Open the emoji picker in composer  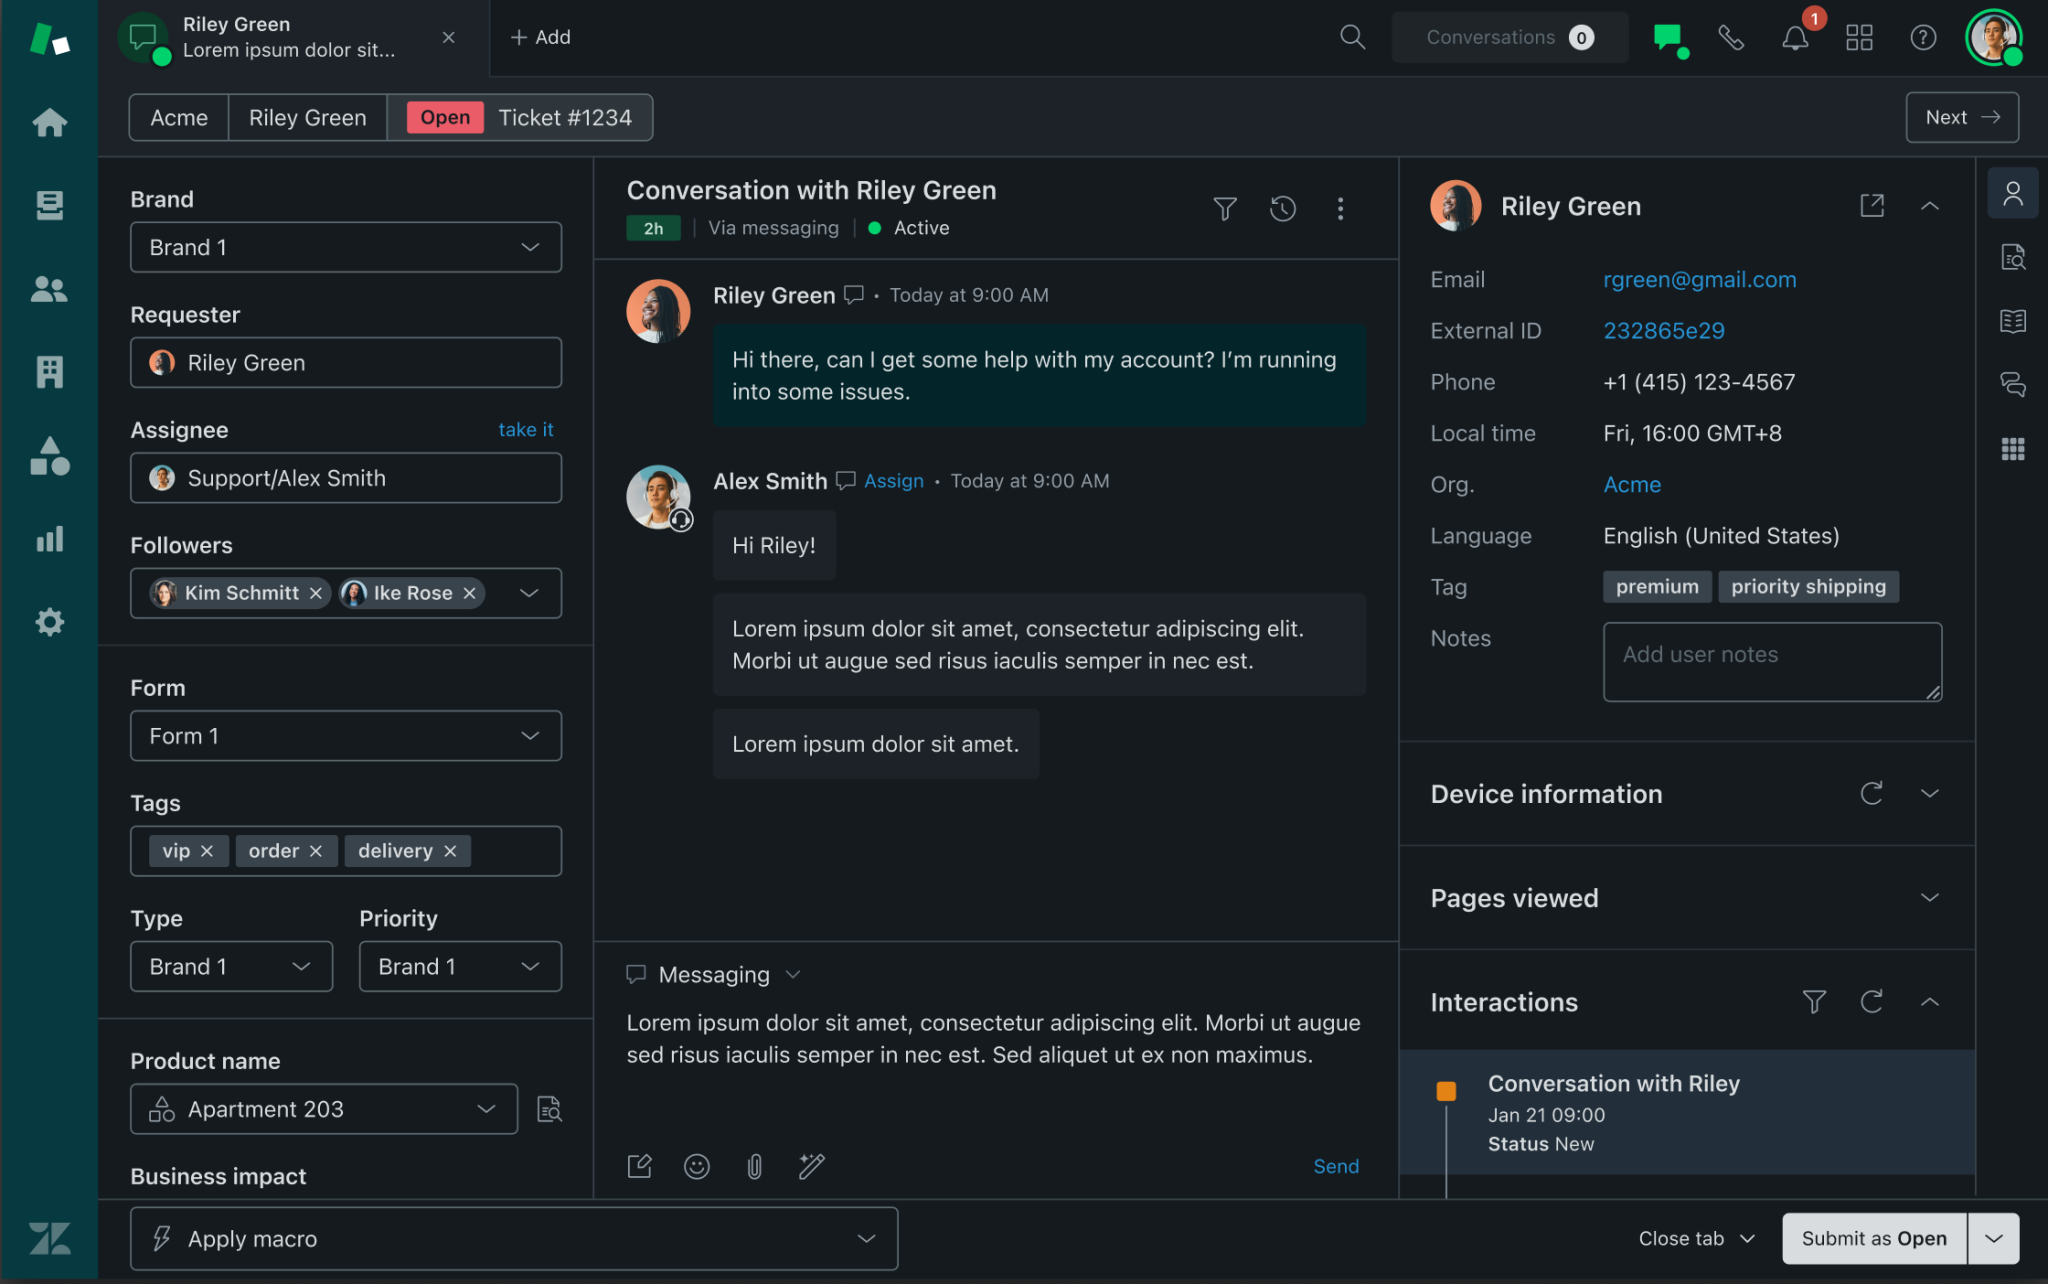coord(697,1166)
